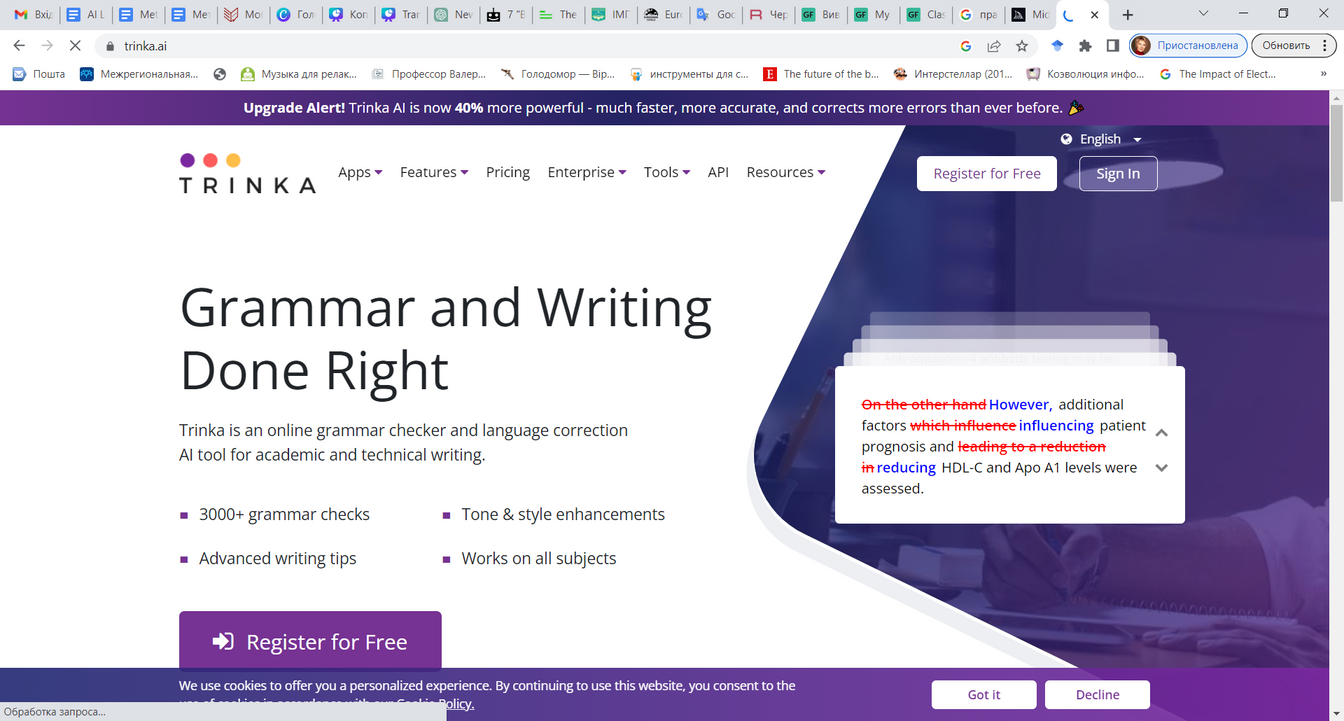The image size is (1344, 721).
Task: Open the инструменты для с bookmark
Action: pyautogui.click(x=689, y=74)
